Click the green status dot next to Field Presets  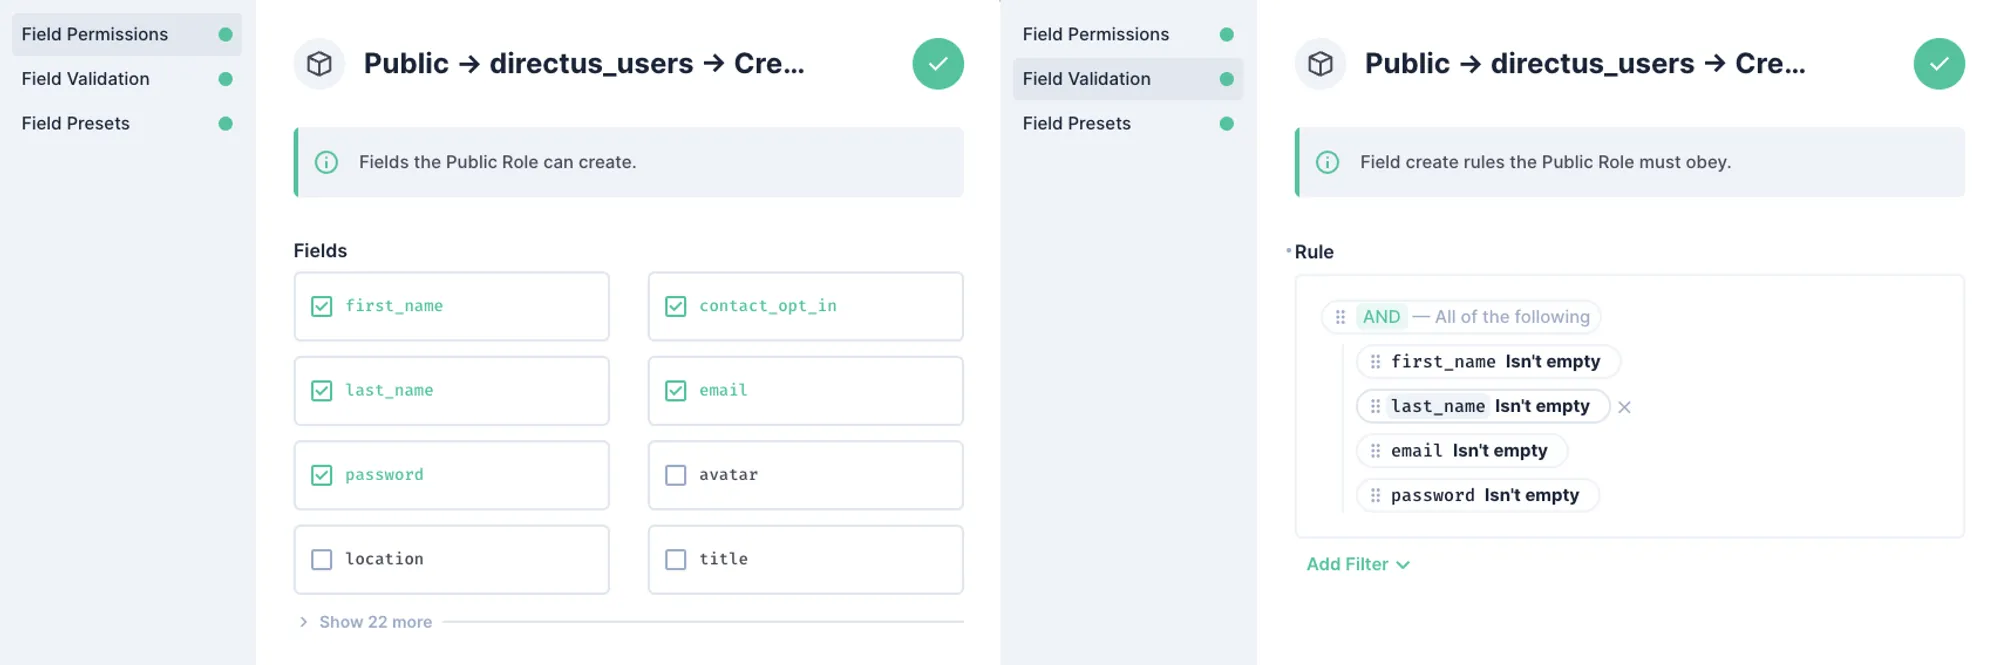click(1227, 123)
